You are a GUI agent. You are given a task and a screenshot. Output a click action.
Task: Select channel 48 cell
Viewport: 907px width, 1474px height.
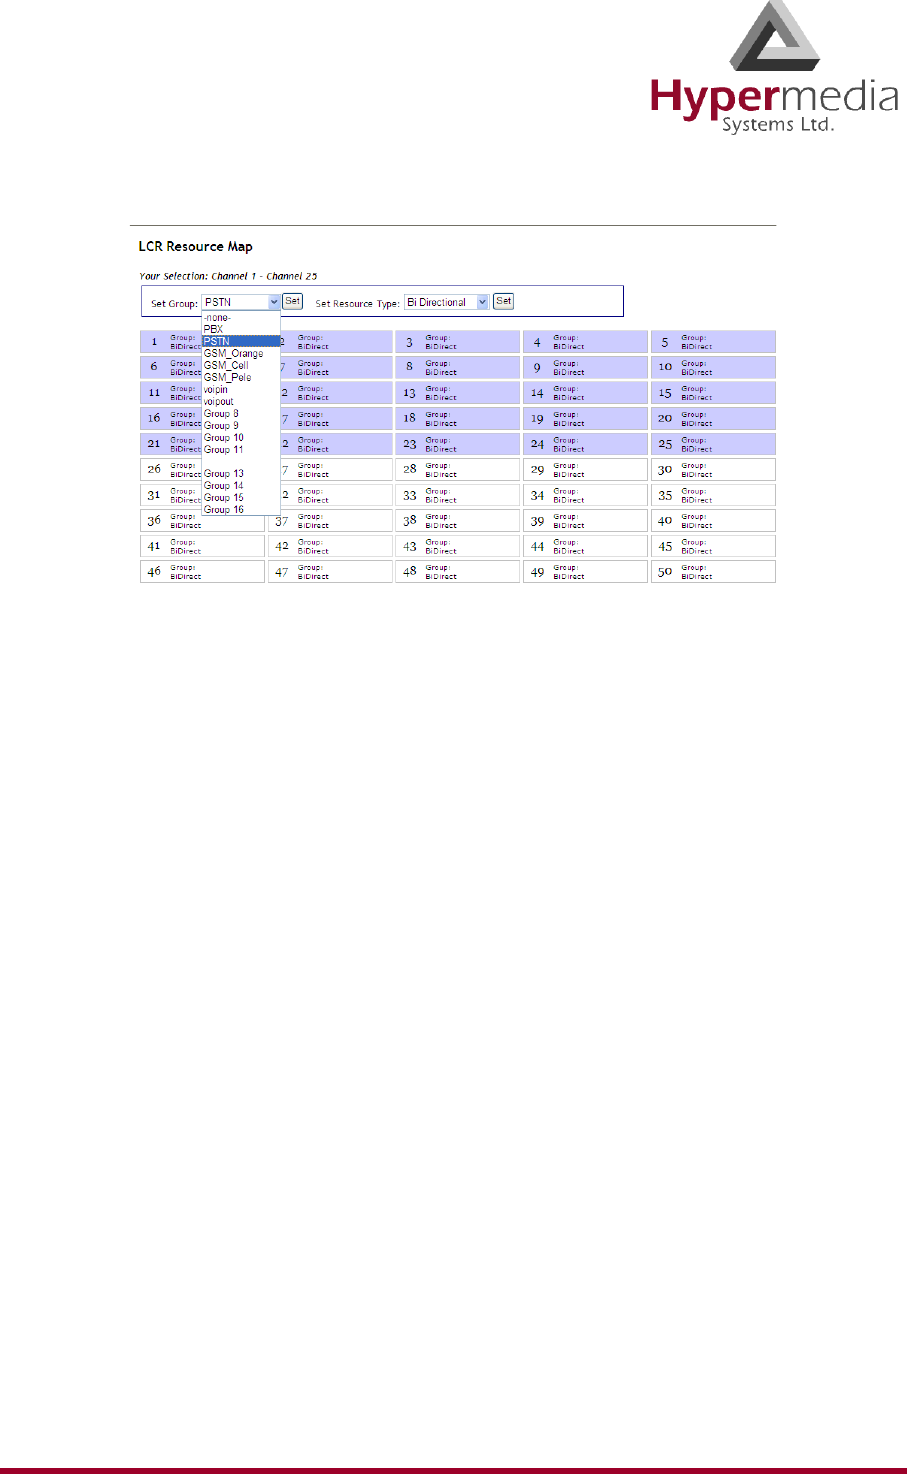point(457,572)
